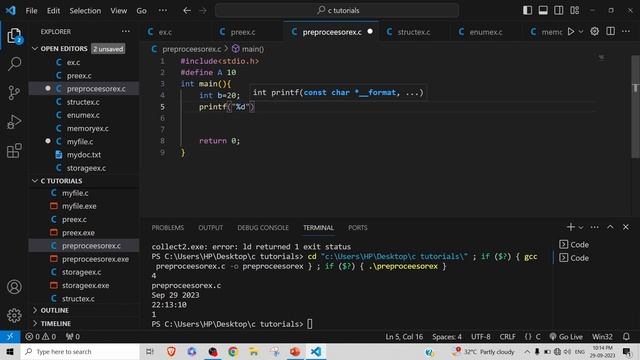640x360 pixels.
Task: Change indentation via 'Spaces: 4'
Action: click(x=447, y=337)
